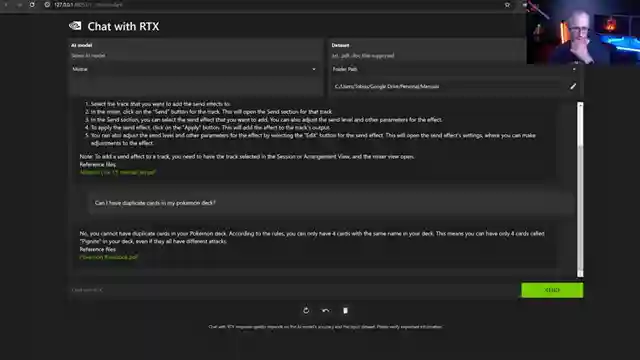Click the answer text starting 'No, you cannot'

point(312,237)
